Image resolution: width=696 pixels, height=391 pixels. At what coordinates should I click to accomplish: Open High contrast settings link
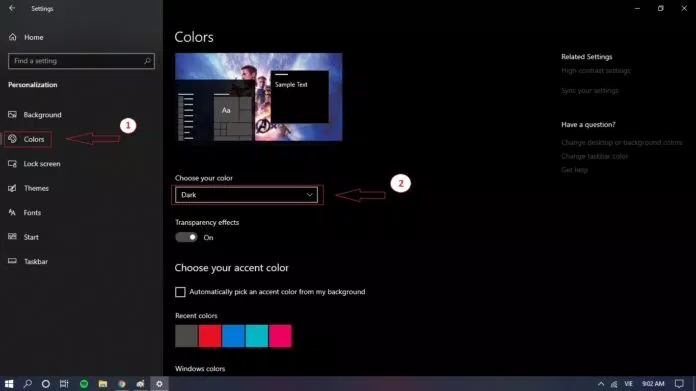(x=596, y=71)
